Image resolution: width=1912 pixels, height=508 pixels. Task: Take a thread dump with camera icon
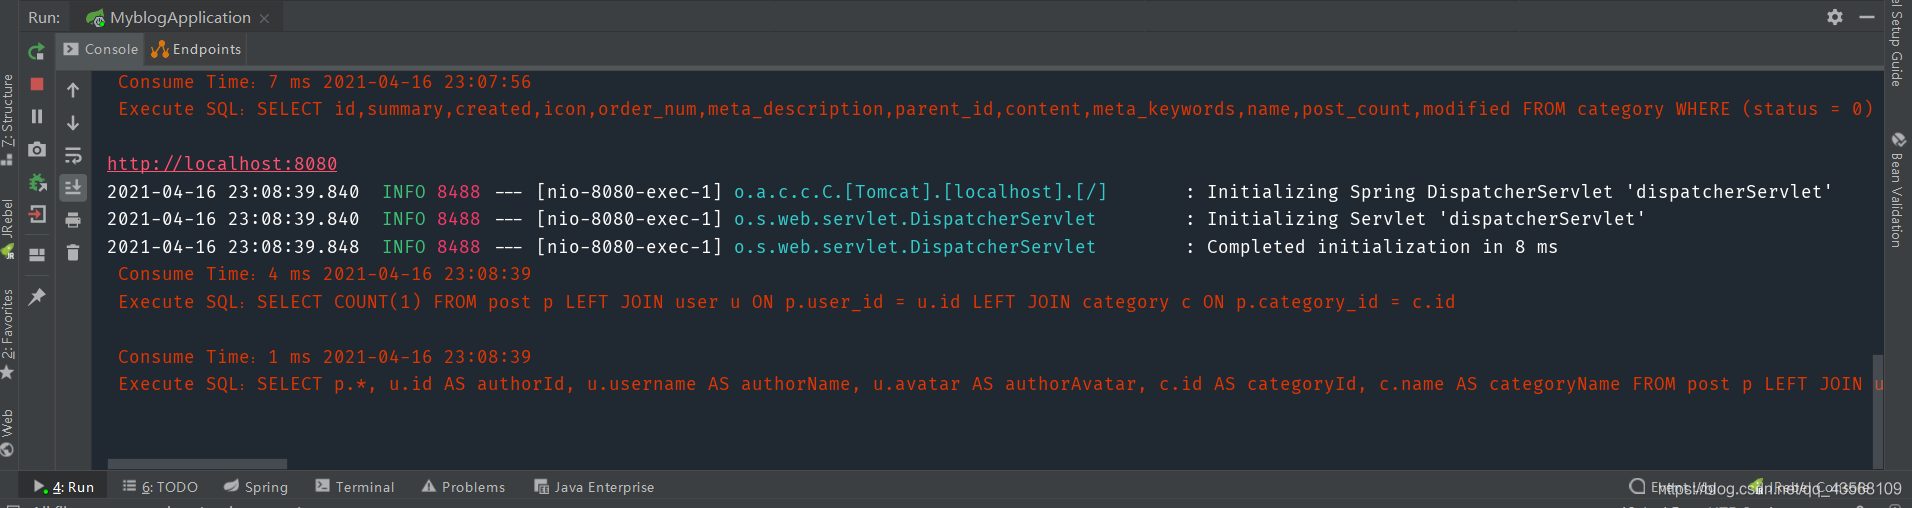[37, 149]
